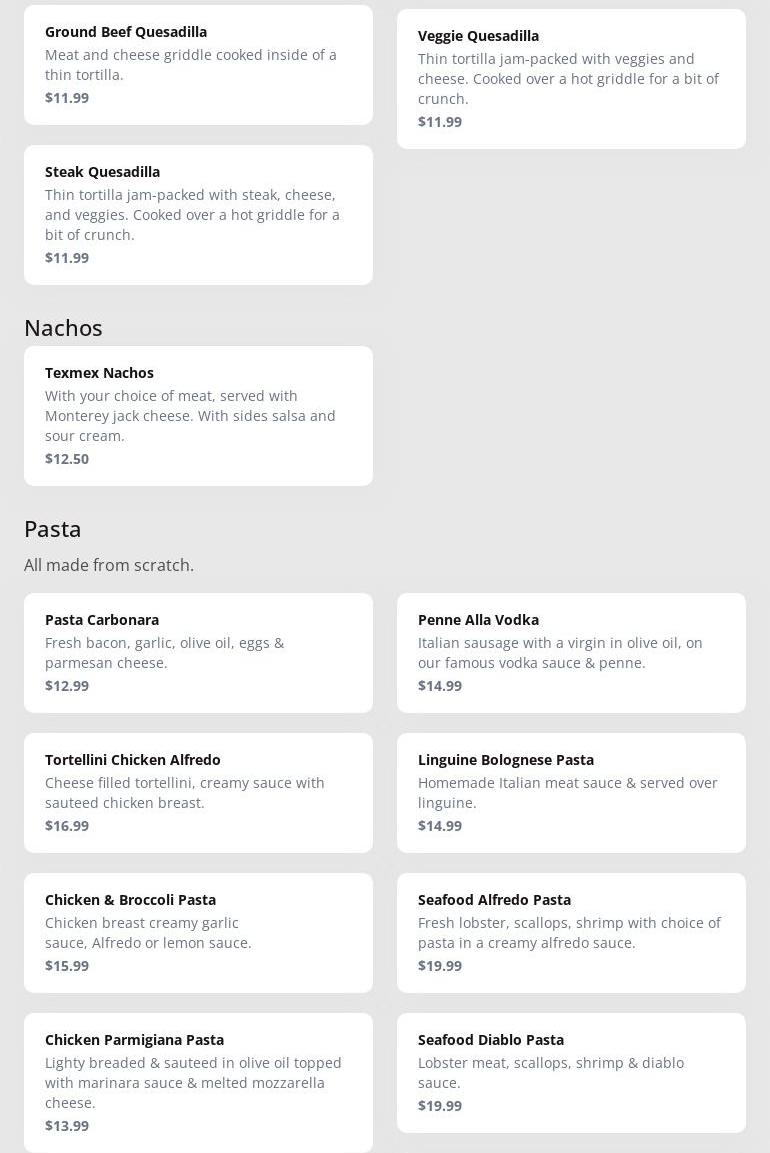Open the Texmex Nachos menu card
Screen dimensions: 770x1153
pyautogui.click(x=198, y=415)
